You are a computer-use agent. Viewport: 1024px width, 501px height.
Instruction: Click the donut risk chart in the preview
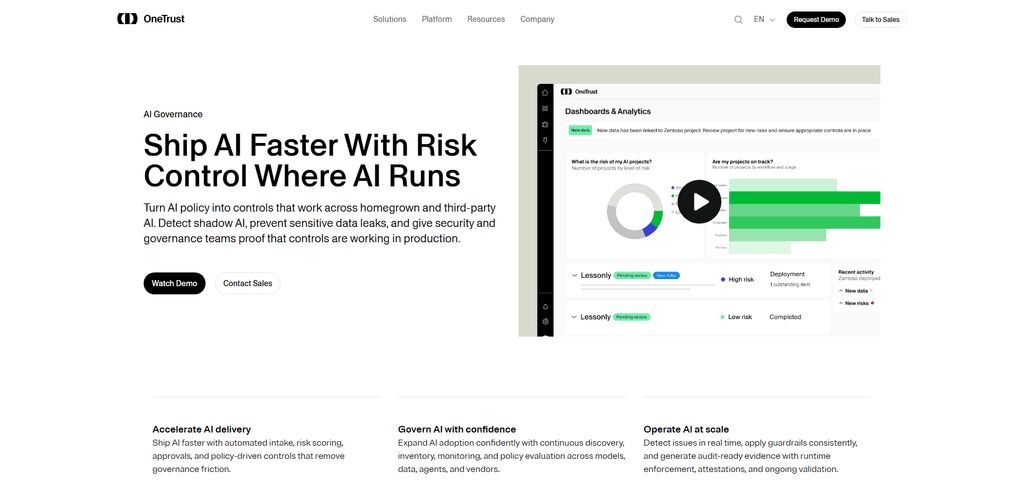(x=635, y=211)
